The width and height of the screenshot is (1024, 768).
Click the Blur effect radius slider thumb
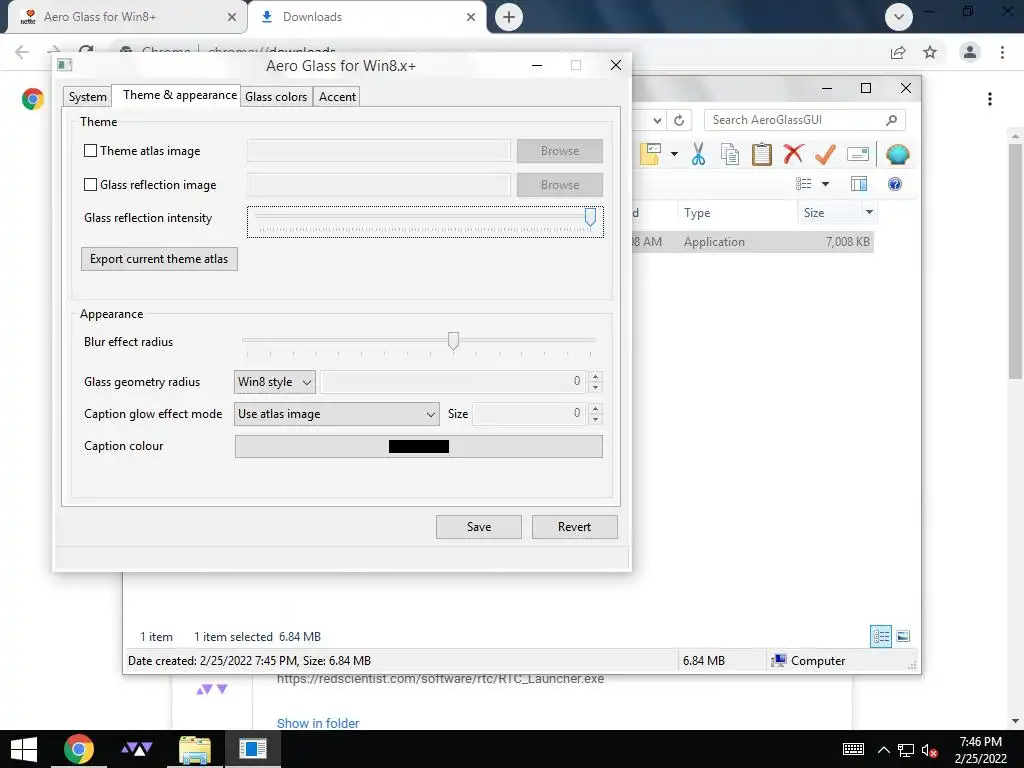click(x=453, y=341)
